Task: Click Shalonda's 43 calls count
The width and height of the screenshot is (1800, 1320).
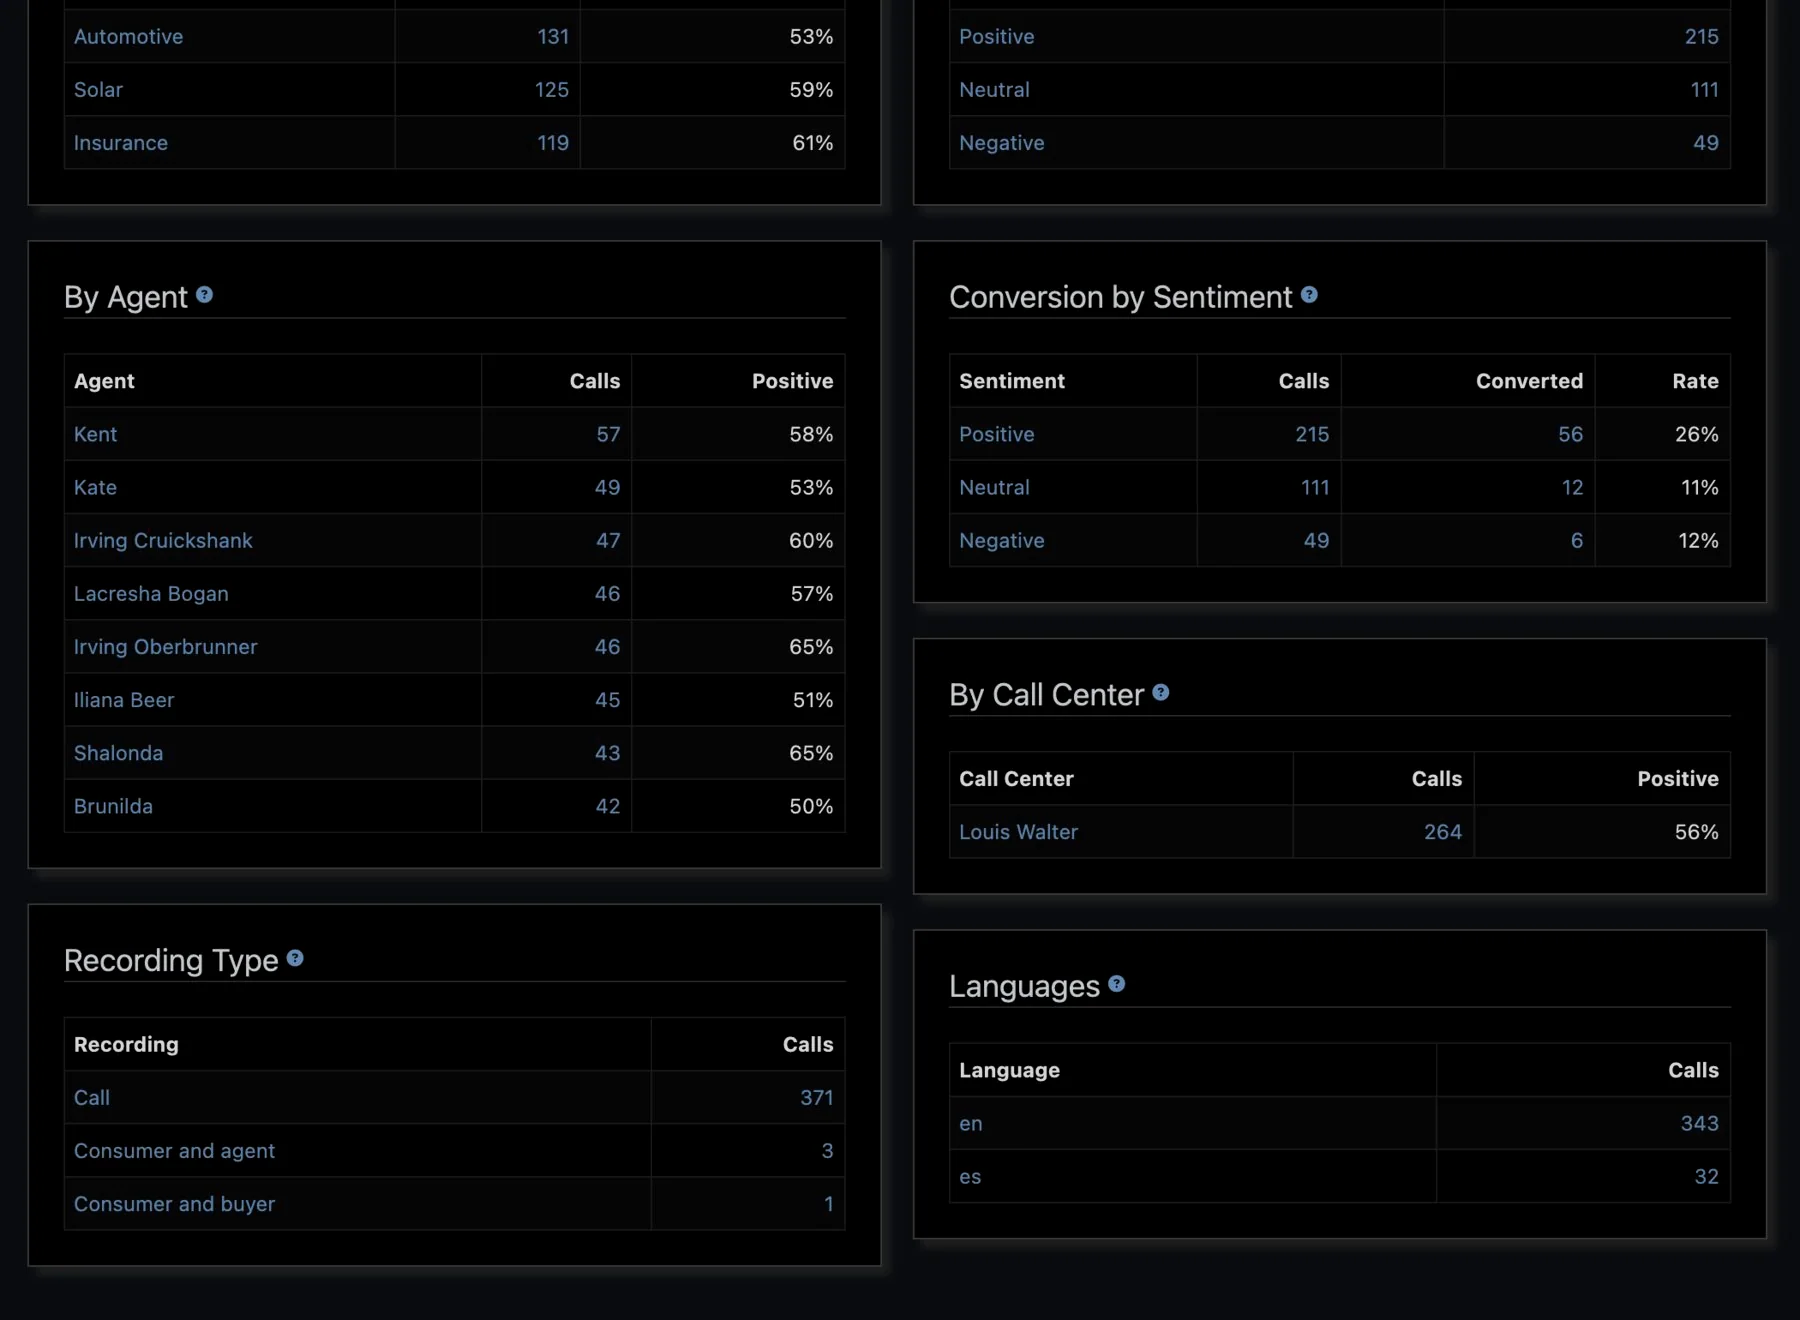Action: 607,753
